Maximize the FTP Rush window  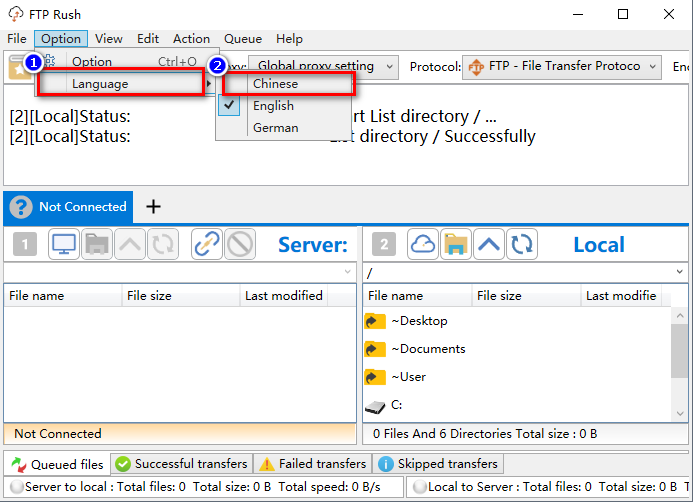[x=623, y=14]
